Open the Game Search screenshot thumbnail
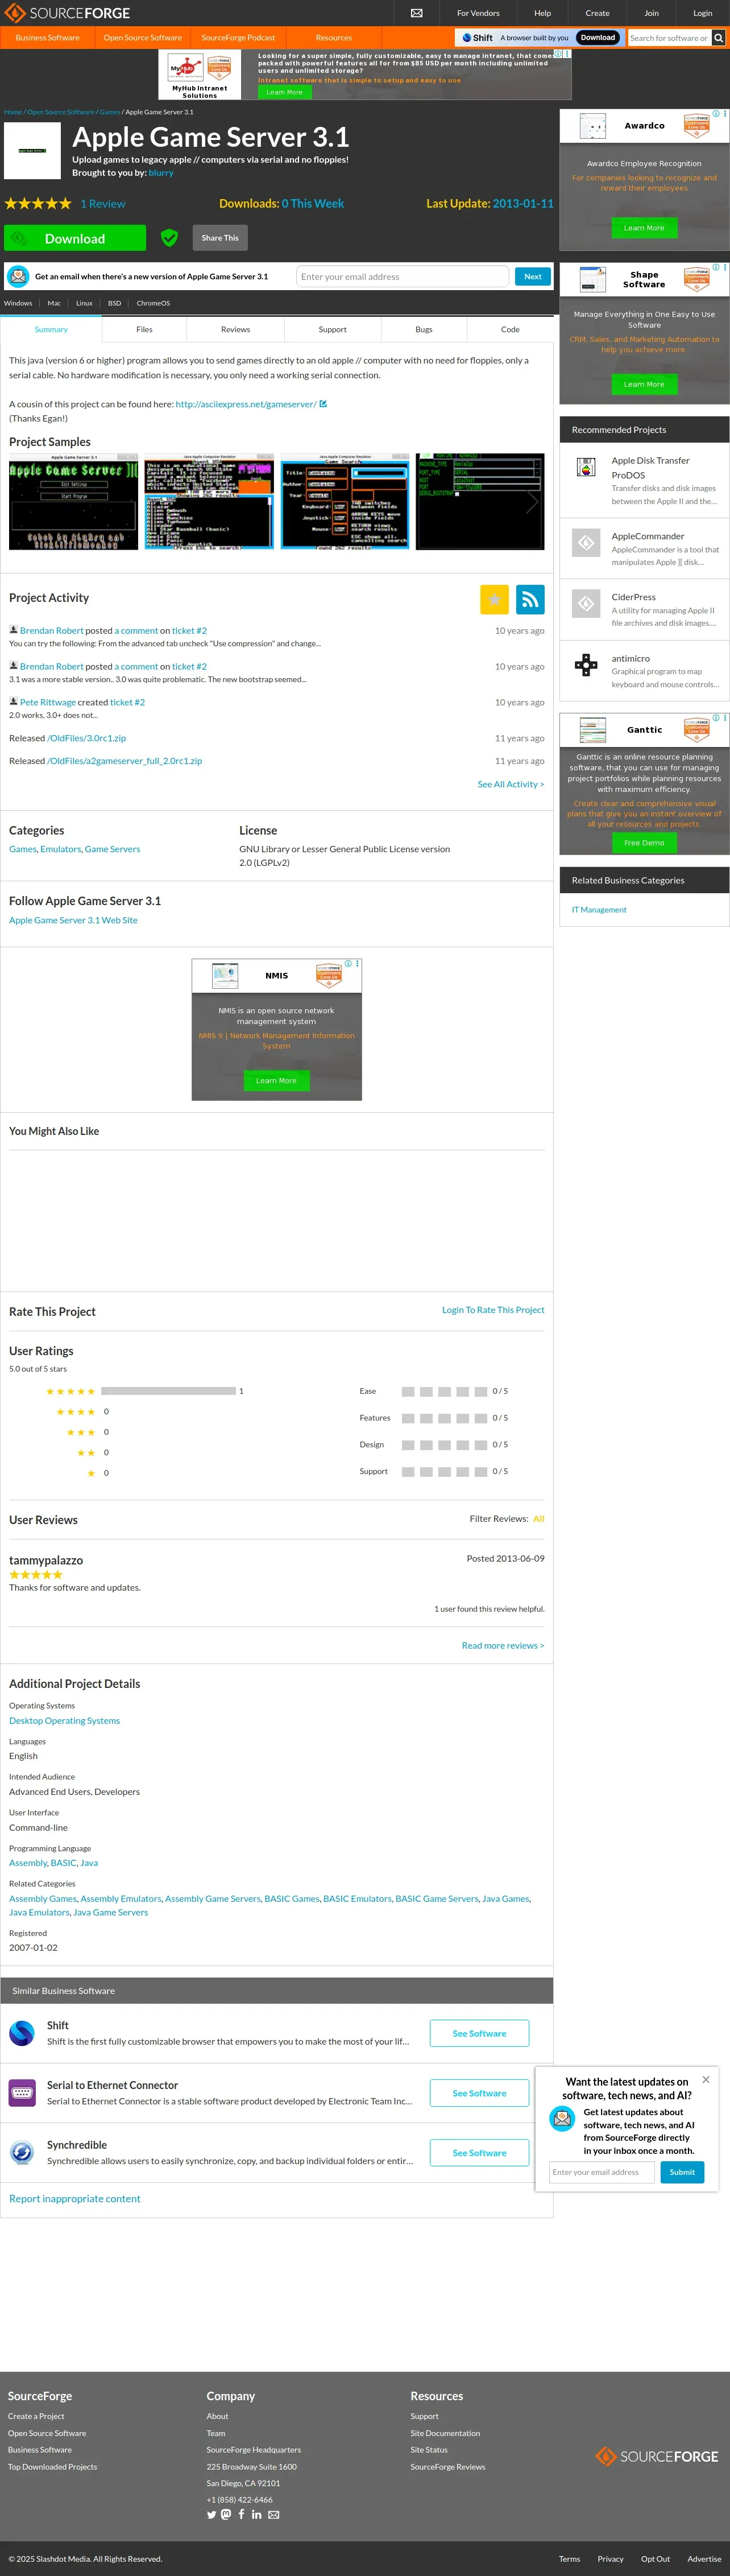The width and height of the screenshot is (730, 2576). click(x=345, y=501)
